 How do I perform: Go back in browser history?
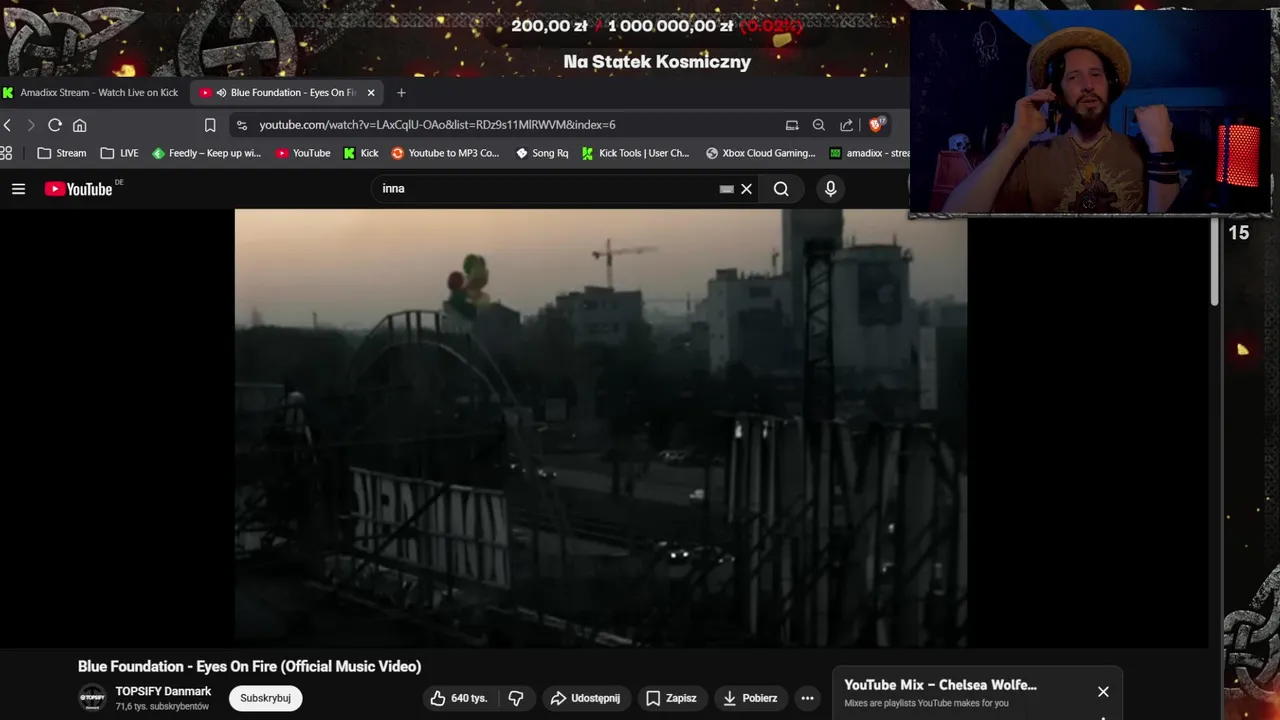(7, 125)
